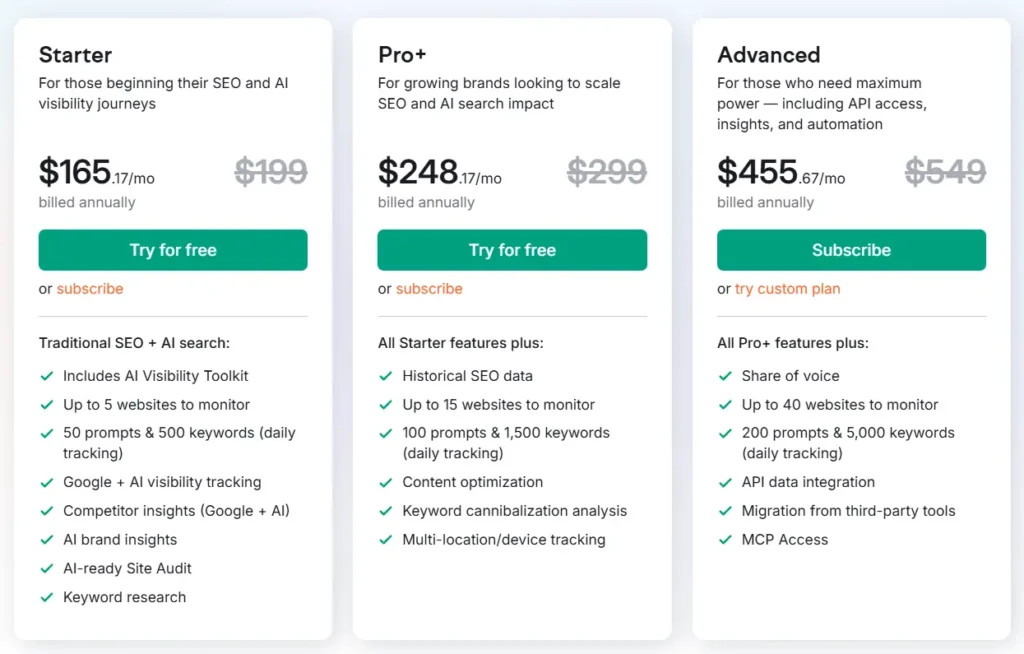Click the checkmark beside Keyword research
The height and width of the screenshot is (654, 1024).
pyautogui.click(x=46, y=597)
